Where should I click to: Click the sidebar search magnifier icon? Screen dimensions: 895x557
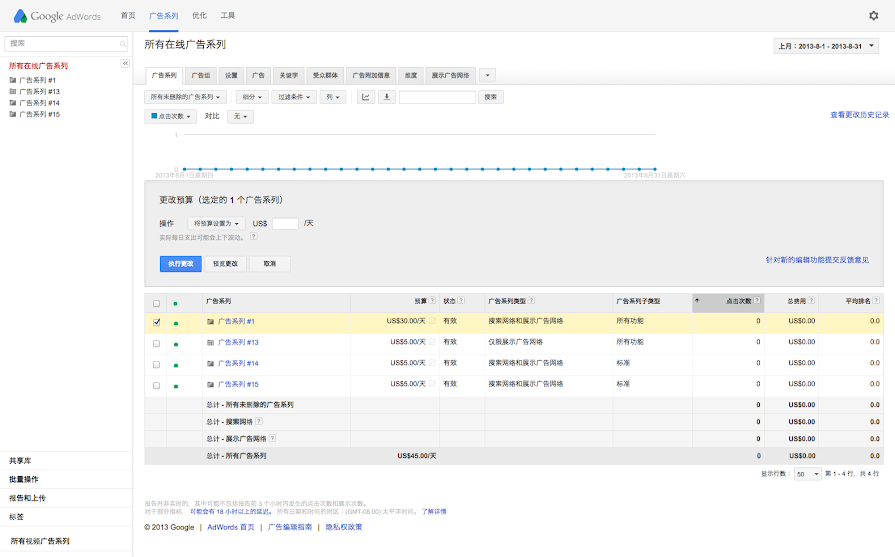click(123, 44)
